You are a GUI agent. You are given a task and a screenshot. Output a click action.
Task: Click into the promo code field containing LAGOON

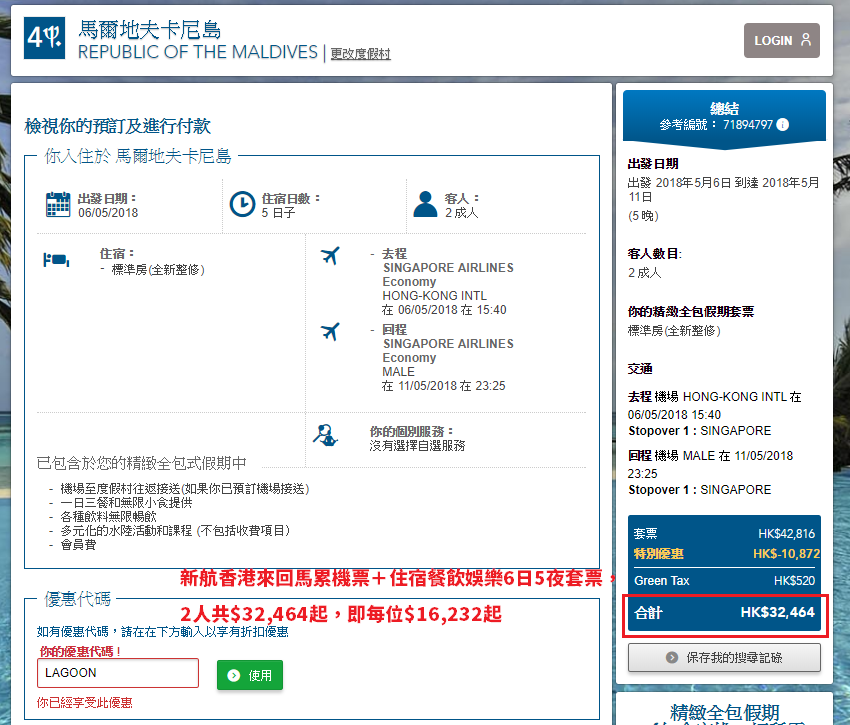coord(118,673)
